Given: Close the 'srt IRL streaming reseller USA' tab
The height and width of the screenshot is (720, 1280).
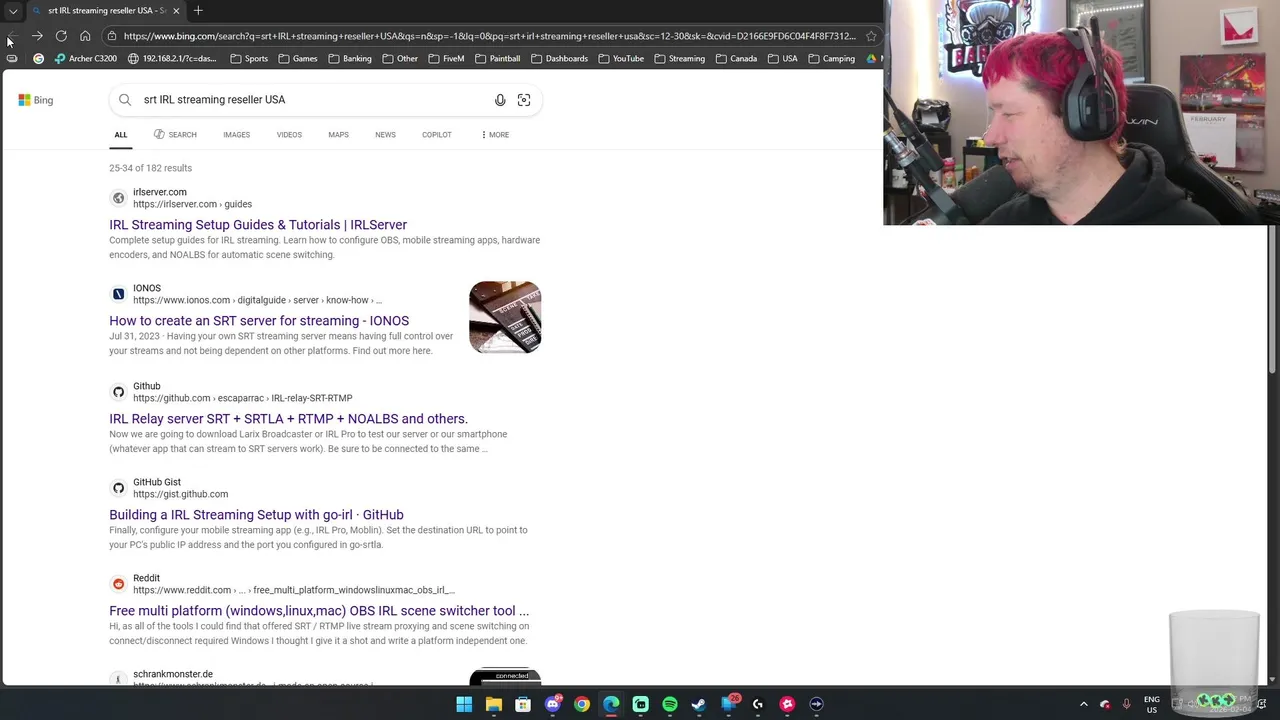Looking at the screenshot, I should (x=176, y=11).
